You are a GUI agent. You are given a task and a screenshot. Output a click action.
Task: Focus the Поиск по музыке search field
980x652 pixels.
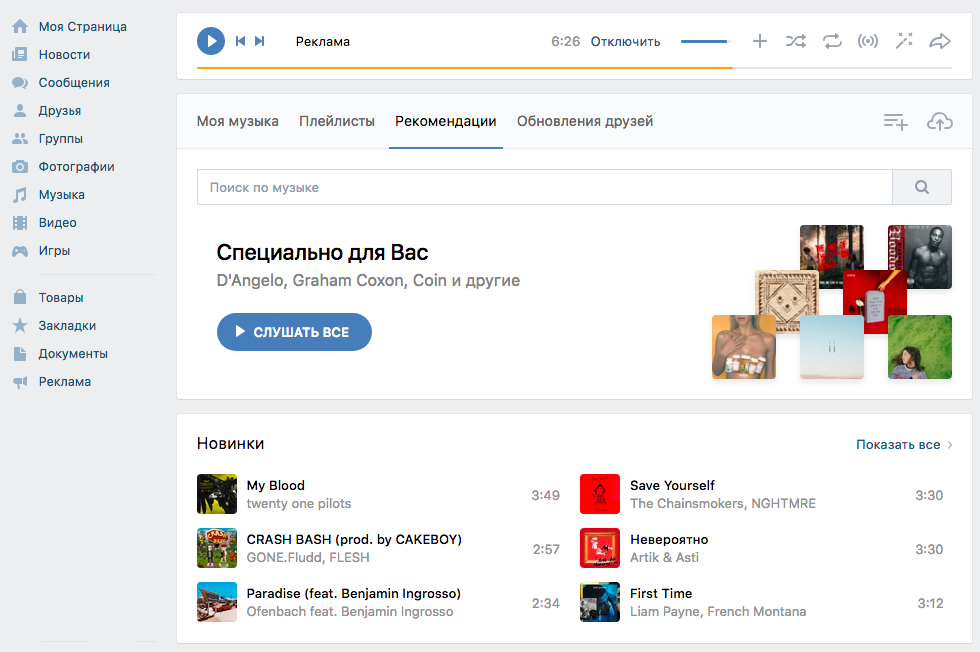(x=544, y=187)
